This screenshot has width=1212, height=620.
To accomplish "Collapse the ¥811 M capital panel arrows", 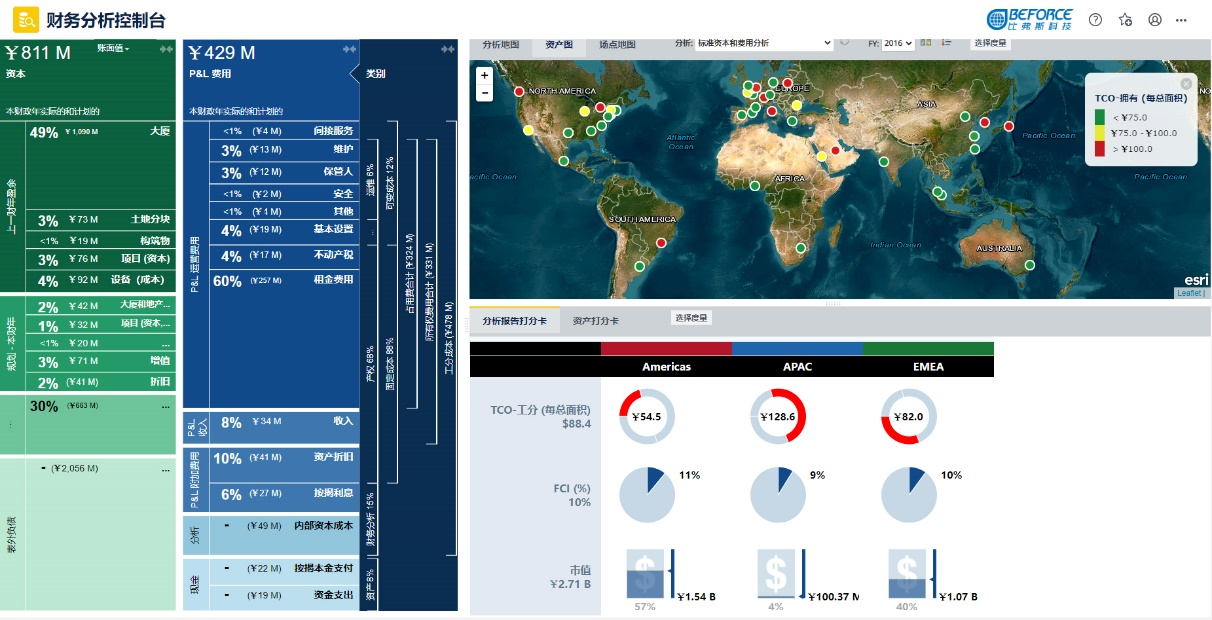I will 164,49.
